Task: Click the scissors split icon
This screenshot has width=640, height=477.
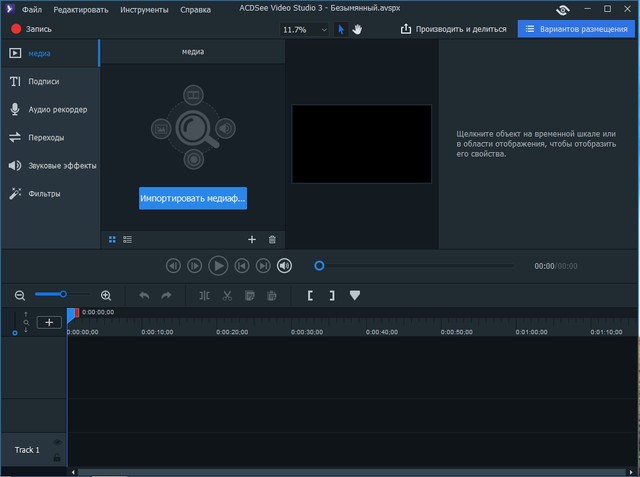Action: click(227, 296)
